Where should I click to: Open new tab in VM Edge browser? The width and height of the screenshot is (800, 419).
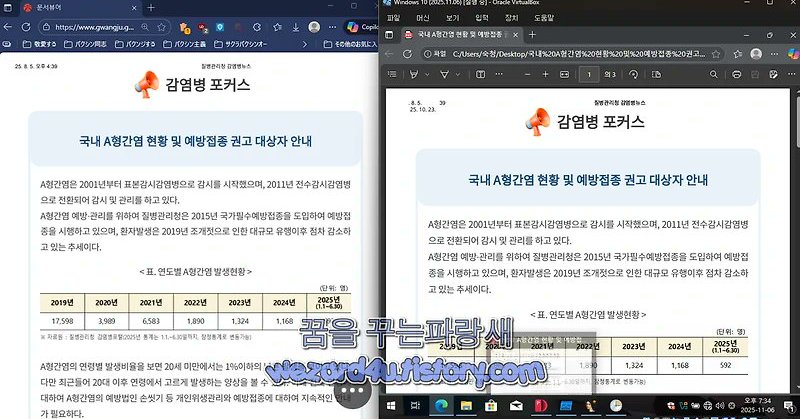[x=532, y=35]
